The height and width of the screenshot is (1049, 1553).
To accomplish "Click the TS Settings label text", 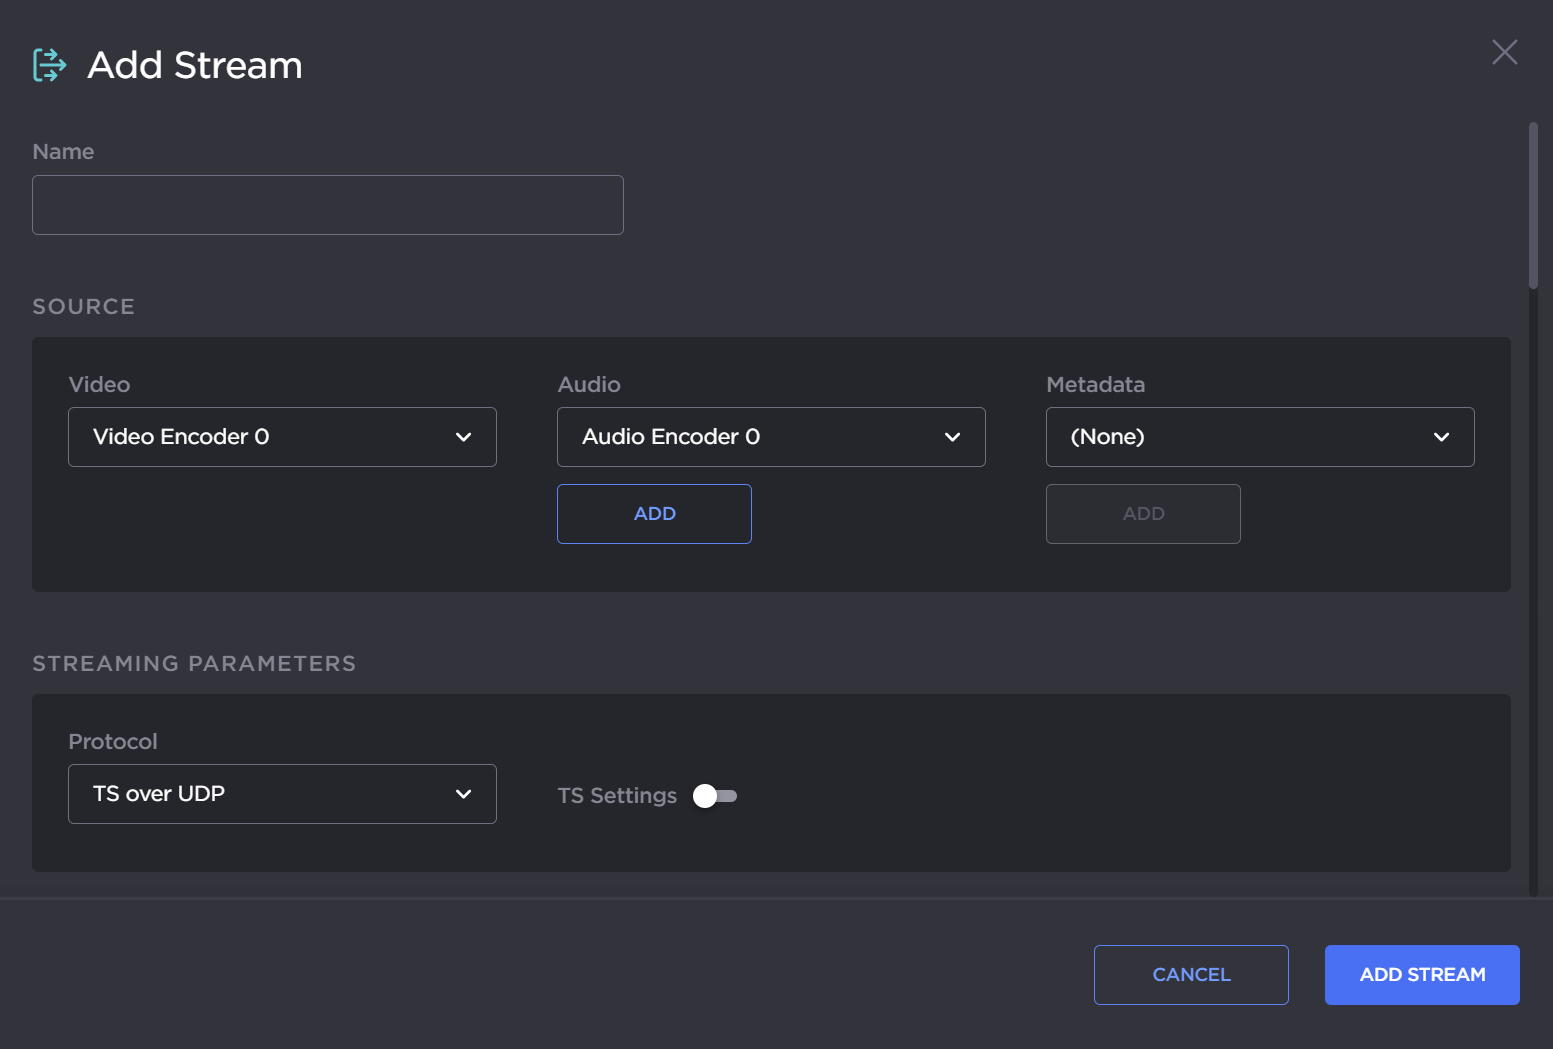I will 617,796.
